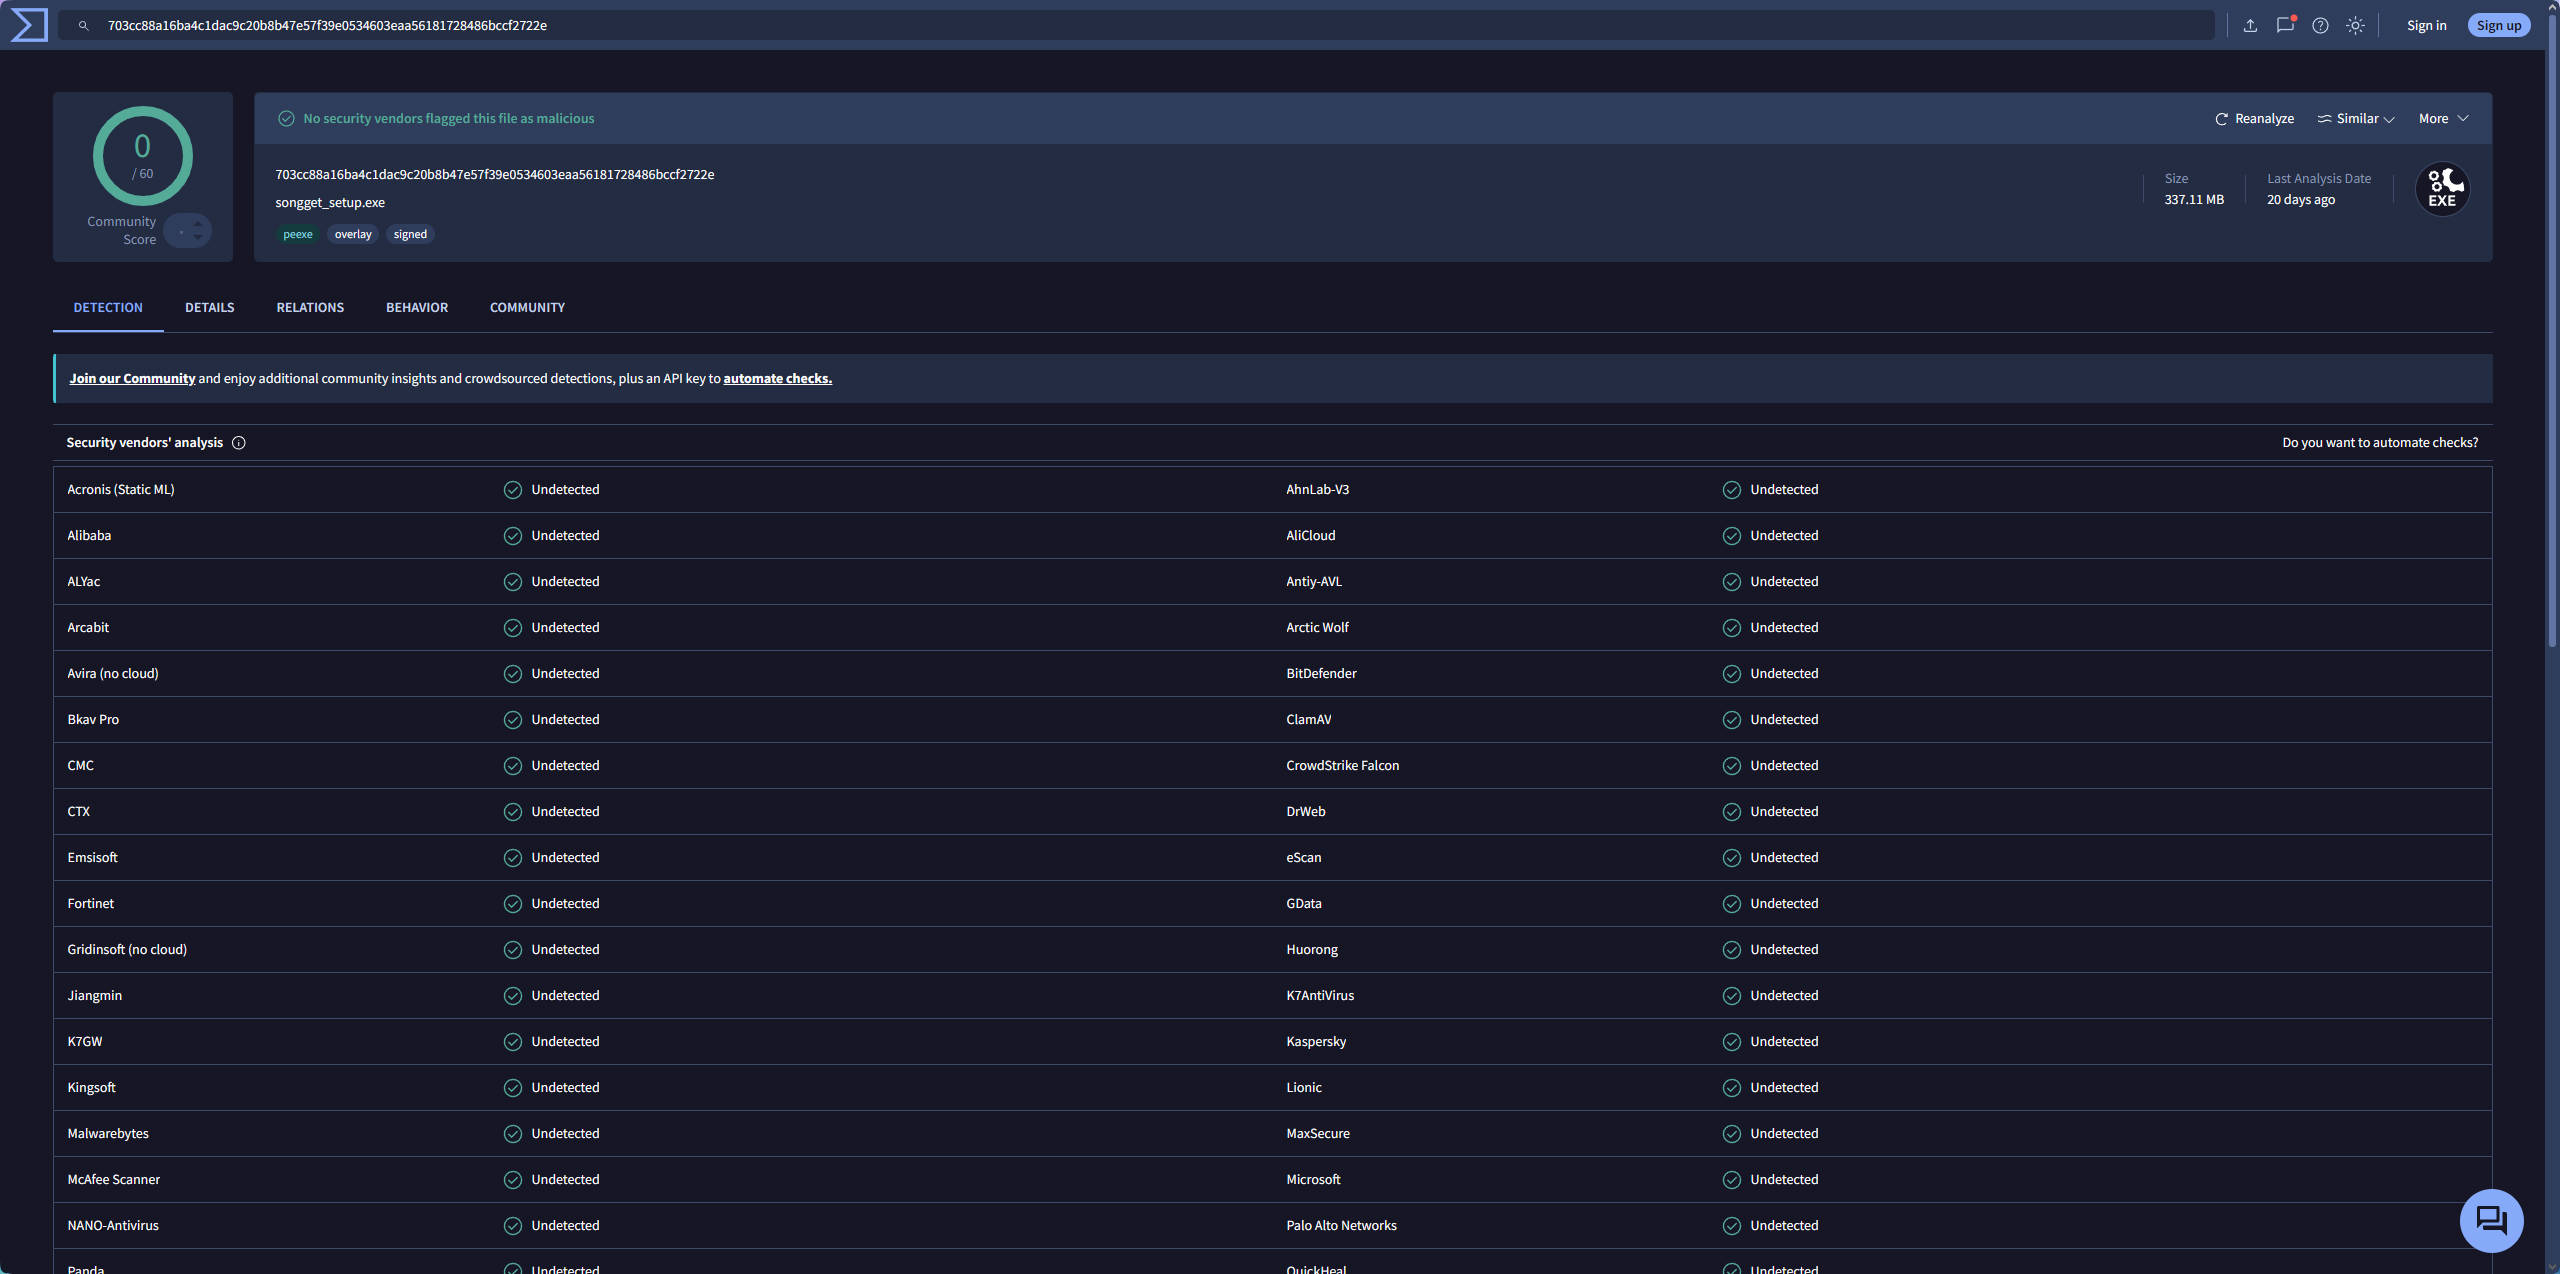Image resolution: width=2560 pixels, height=1274 pixels.
Task: Click the Security vendors' analysis heading
Action: point(145,443)
